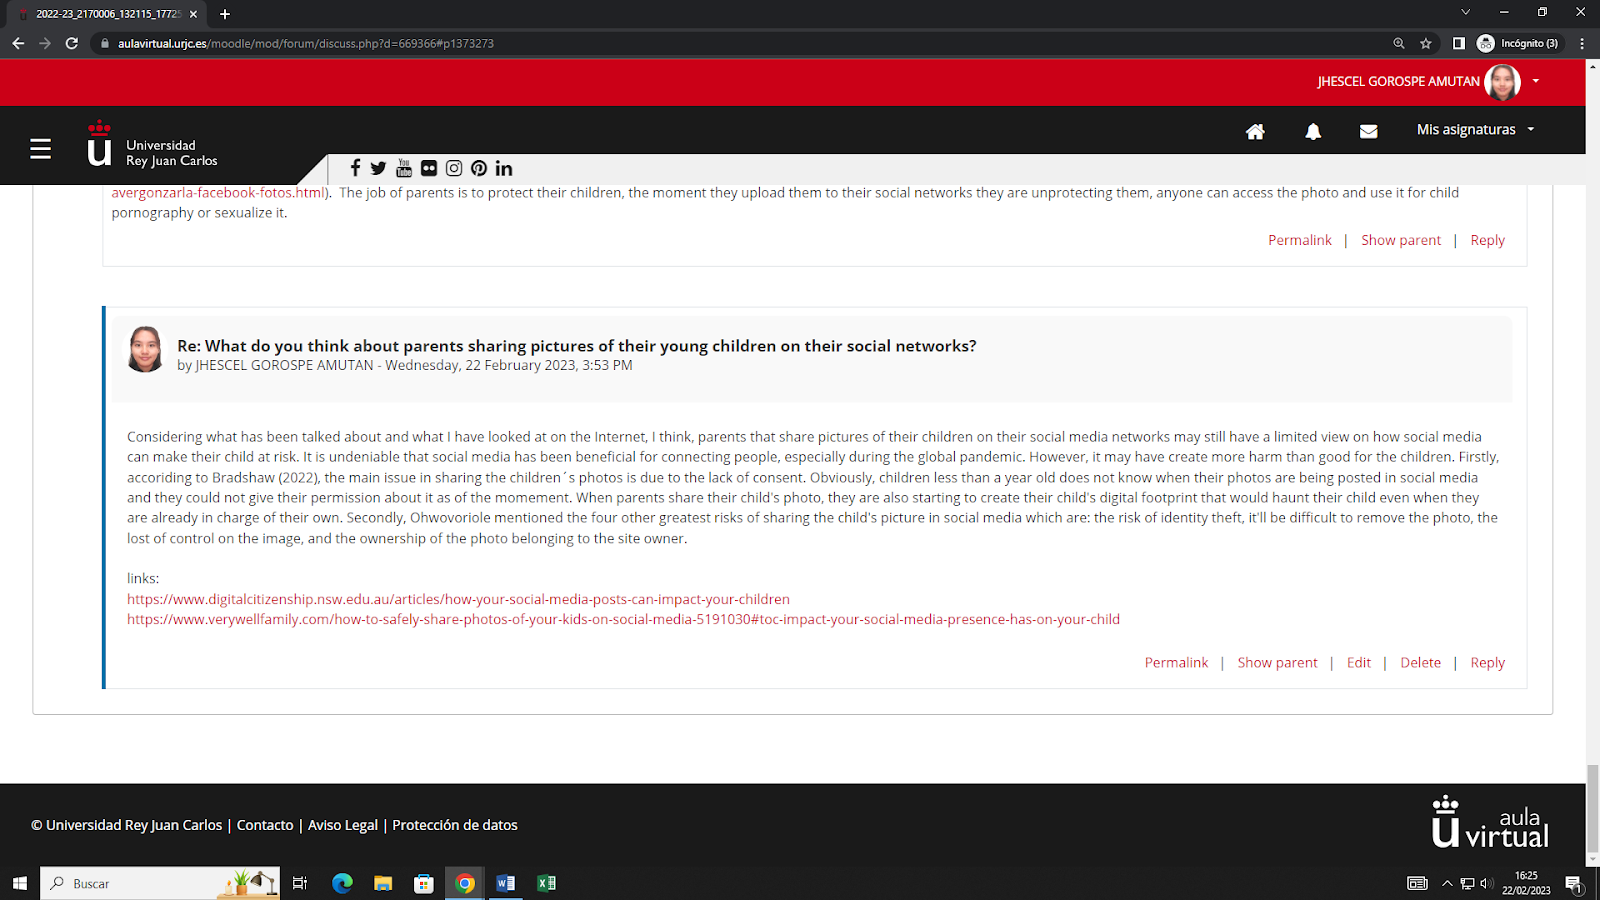Open the verywellfamily.com link
The width and height of the screenshot is (1600, 900).
[623, 619]
